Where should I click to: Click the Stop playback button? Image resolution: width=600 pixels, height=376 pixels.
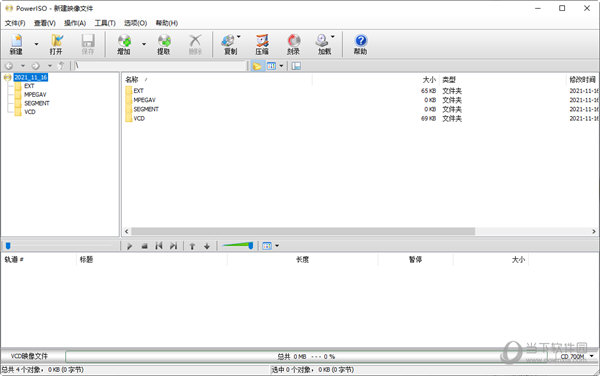[x=144, y=246]
